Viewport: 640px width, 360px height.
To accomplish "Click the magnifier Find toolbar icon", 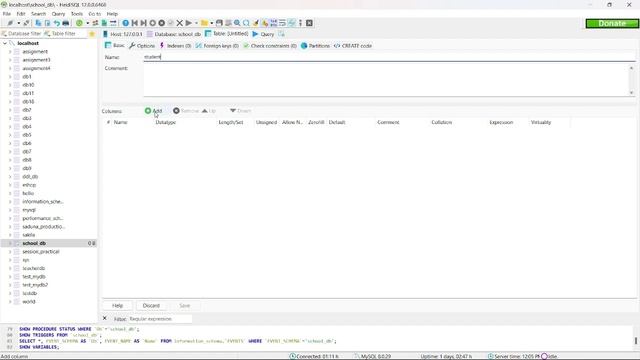I will tap(237, 23).
